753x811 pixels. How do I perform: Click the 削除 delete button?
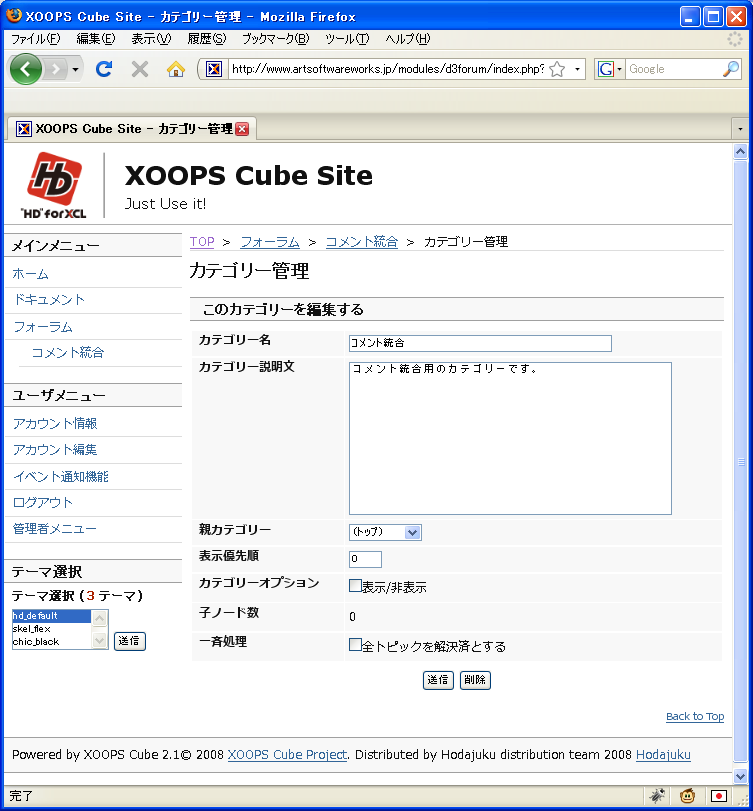click(x=475, y=680)
